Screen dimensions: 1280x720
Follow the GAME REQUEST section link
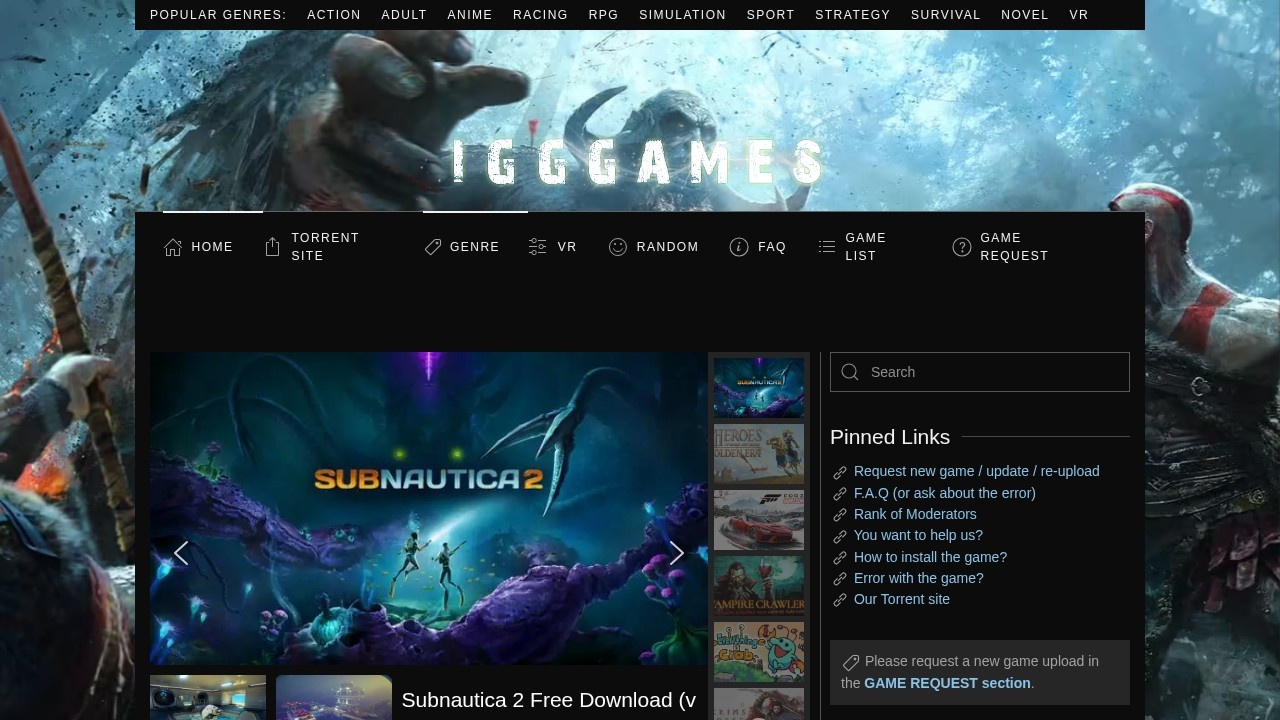tap(947, 683)
